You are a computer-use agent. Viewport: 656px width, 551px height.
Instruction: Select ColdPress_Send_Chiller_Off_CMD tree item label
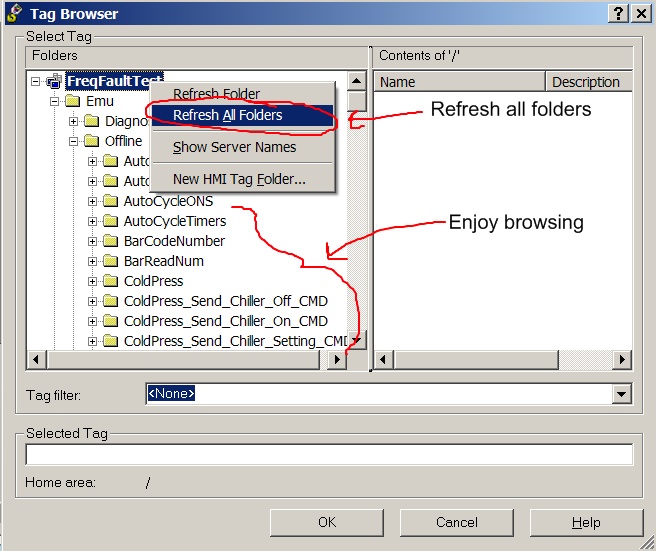point(226,301)
